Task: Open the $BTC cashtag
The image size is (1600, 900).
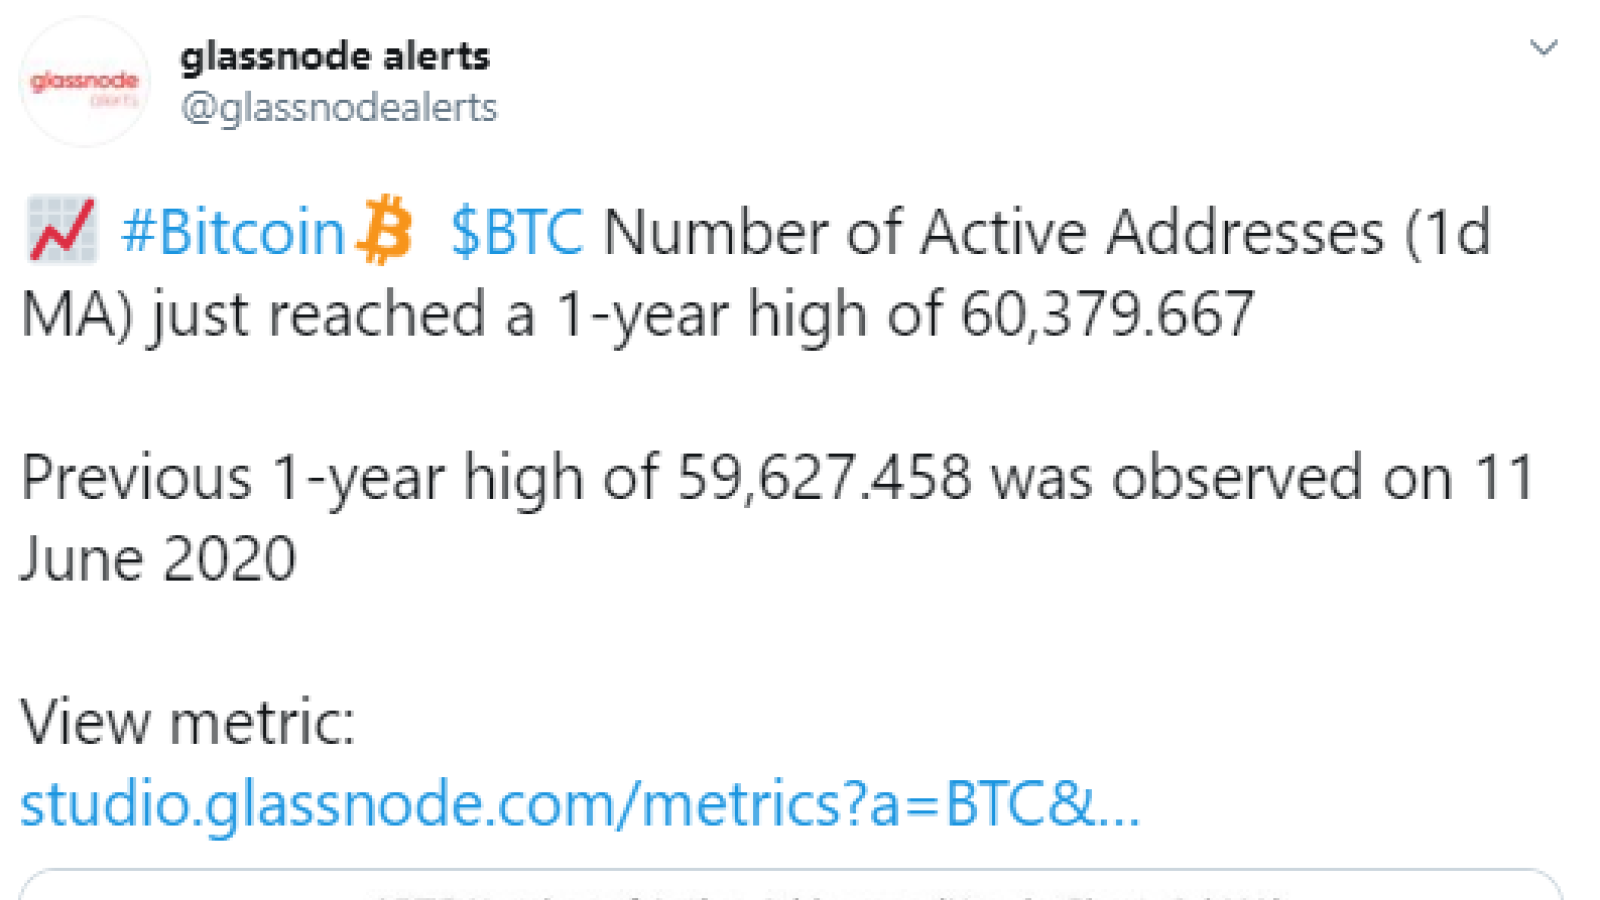Action: click(x=517, y=232)
